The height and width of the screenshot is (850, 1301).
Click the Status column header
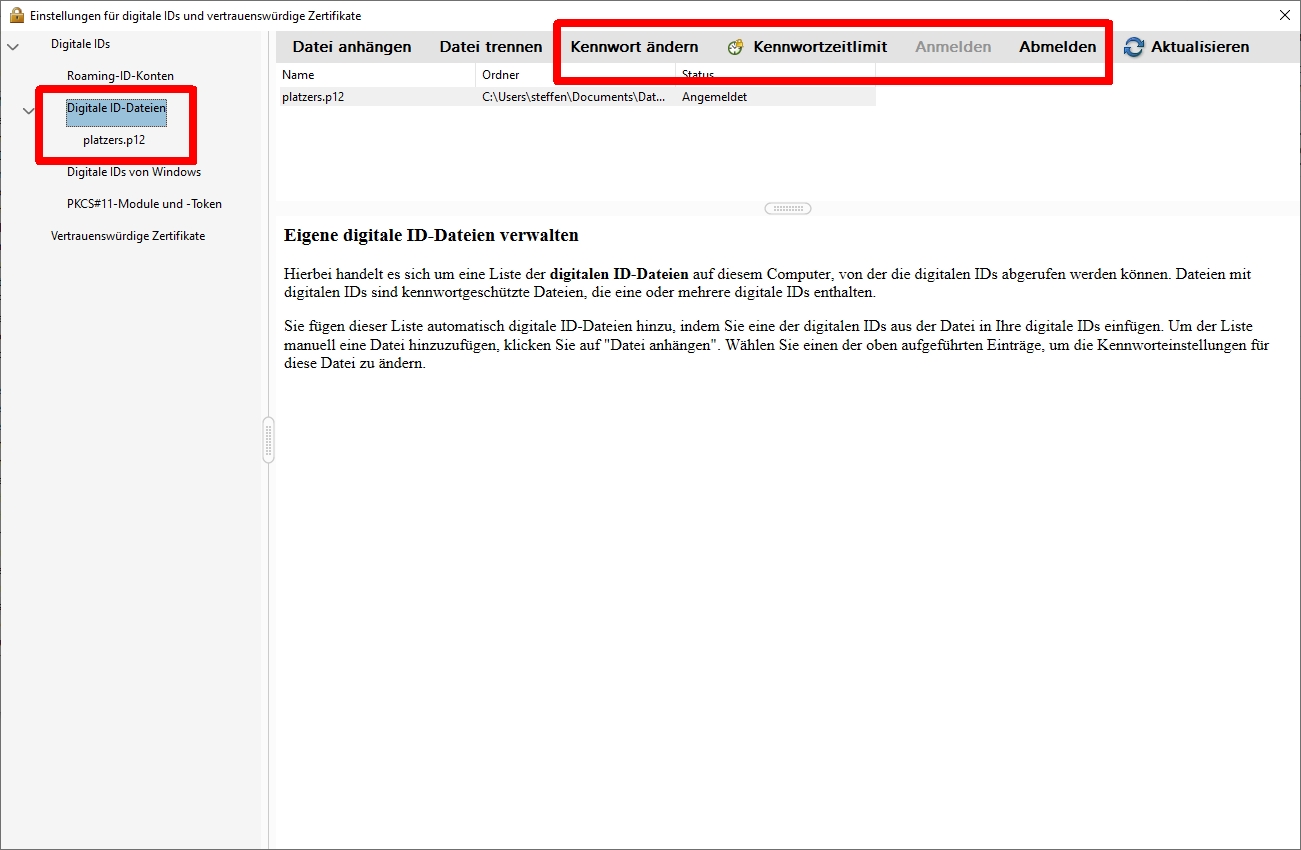coord(775,75)
